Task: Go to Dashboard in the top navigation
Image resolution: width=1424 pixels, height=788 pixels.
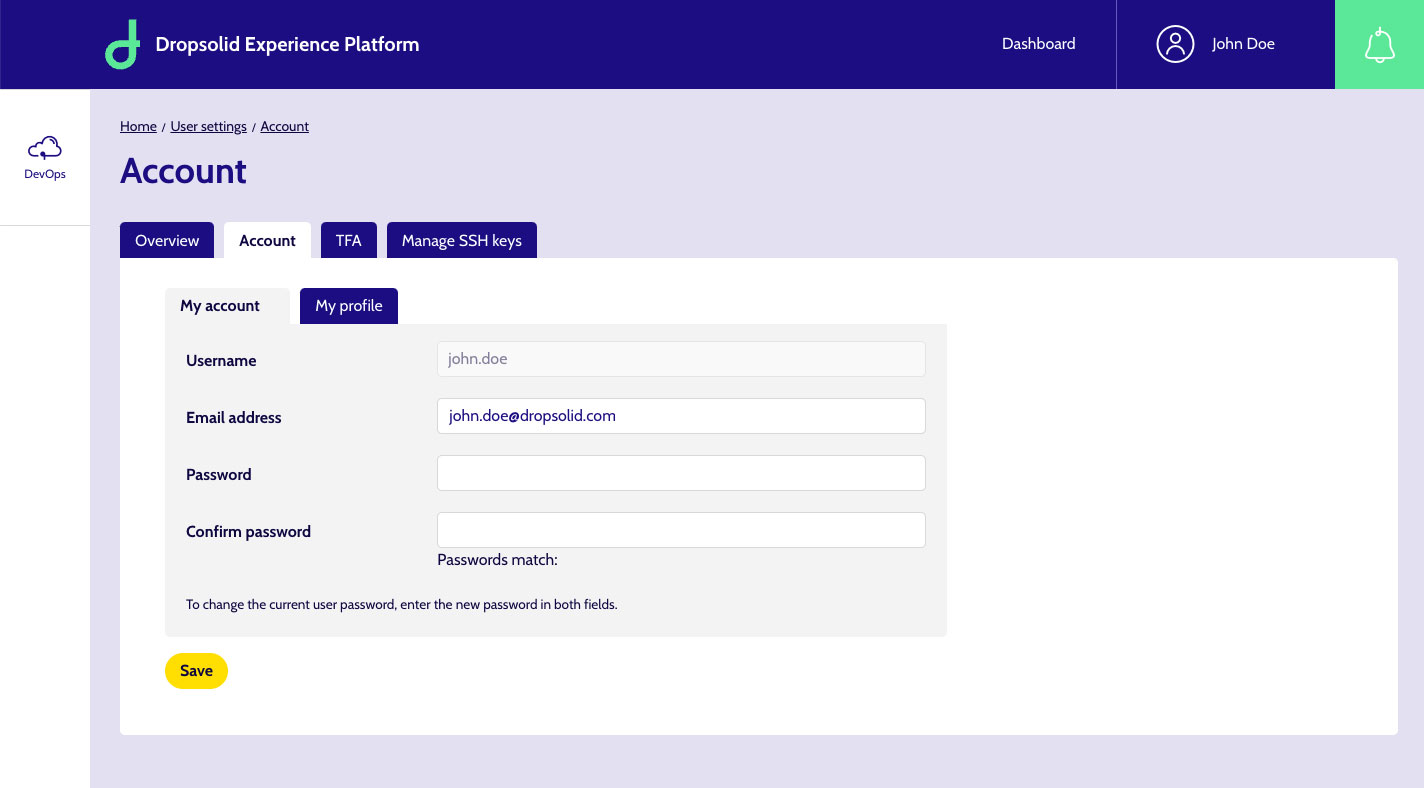Action: pyautogui.click(x=1039, y=44)
